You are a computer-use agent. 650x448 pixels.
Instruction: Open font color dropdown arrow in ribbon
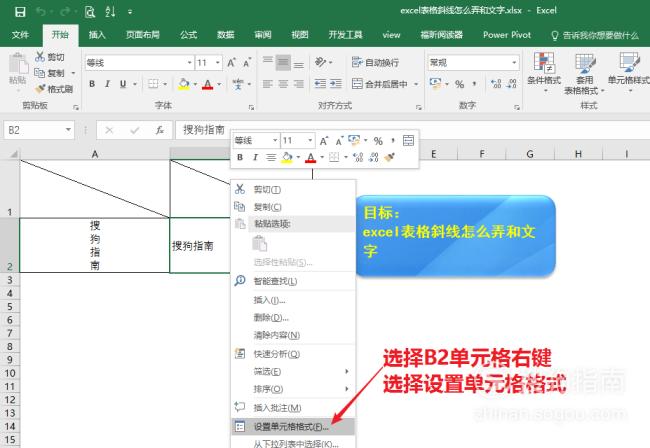219,85
